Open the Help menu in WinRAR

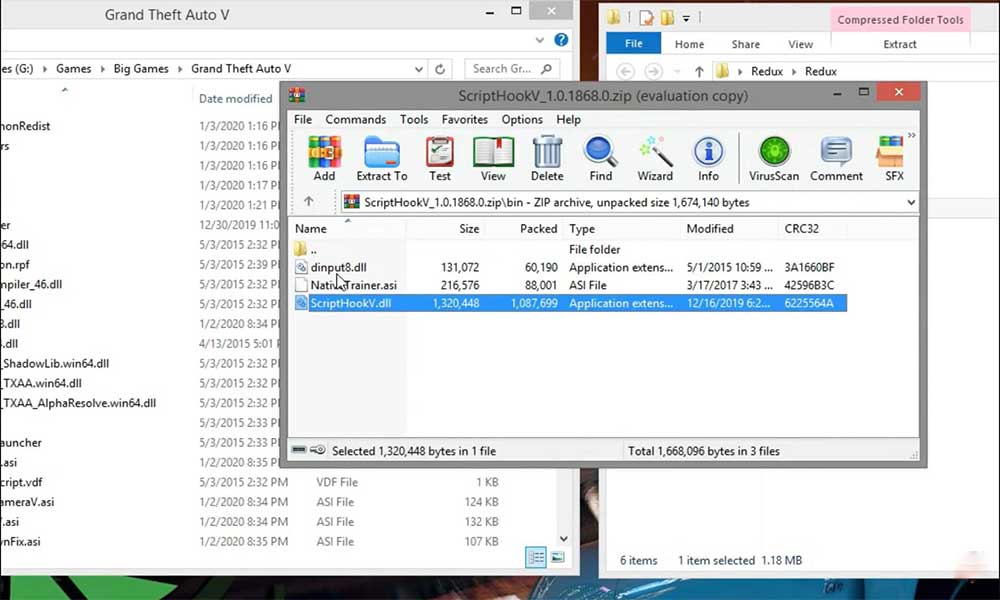click(x=568, y=119)
